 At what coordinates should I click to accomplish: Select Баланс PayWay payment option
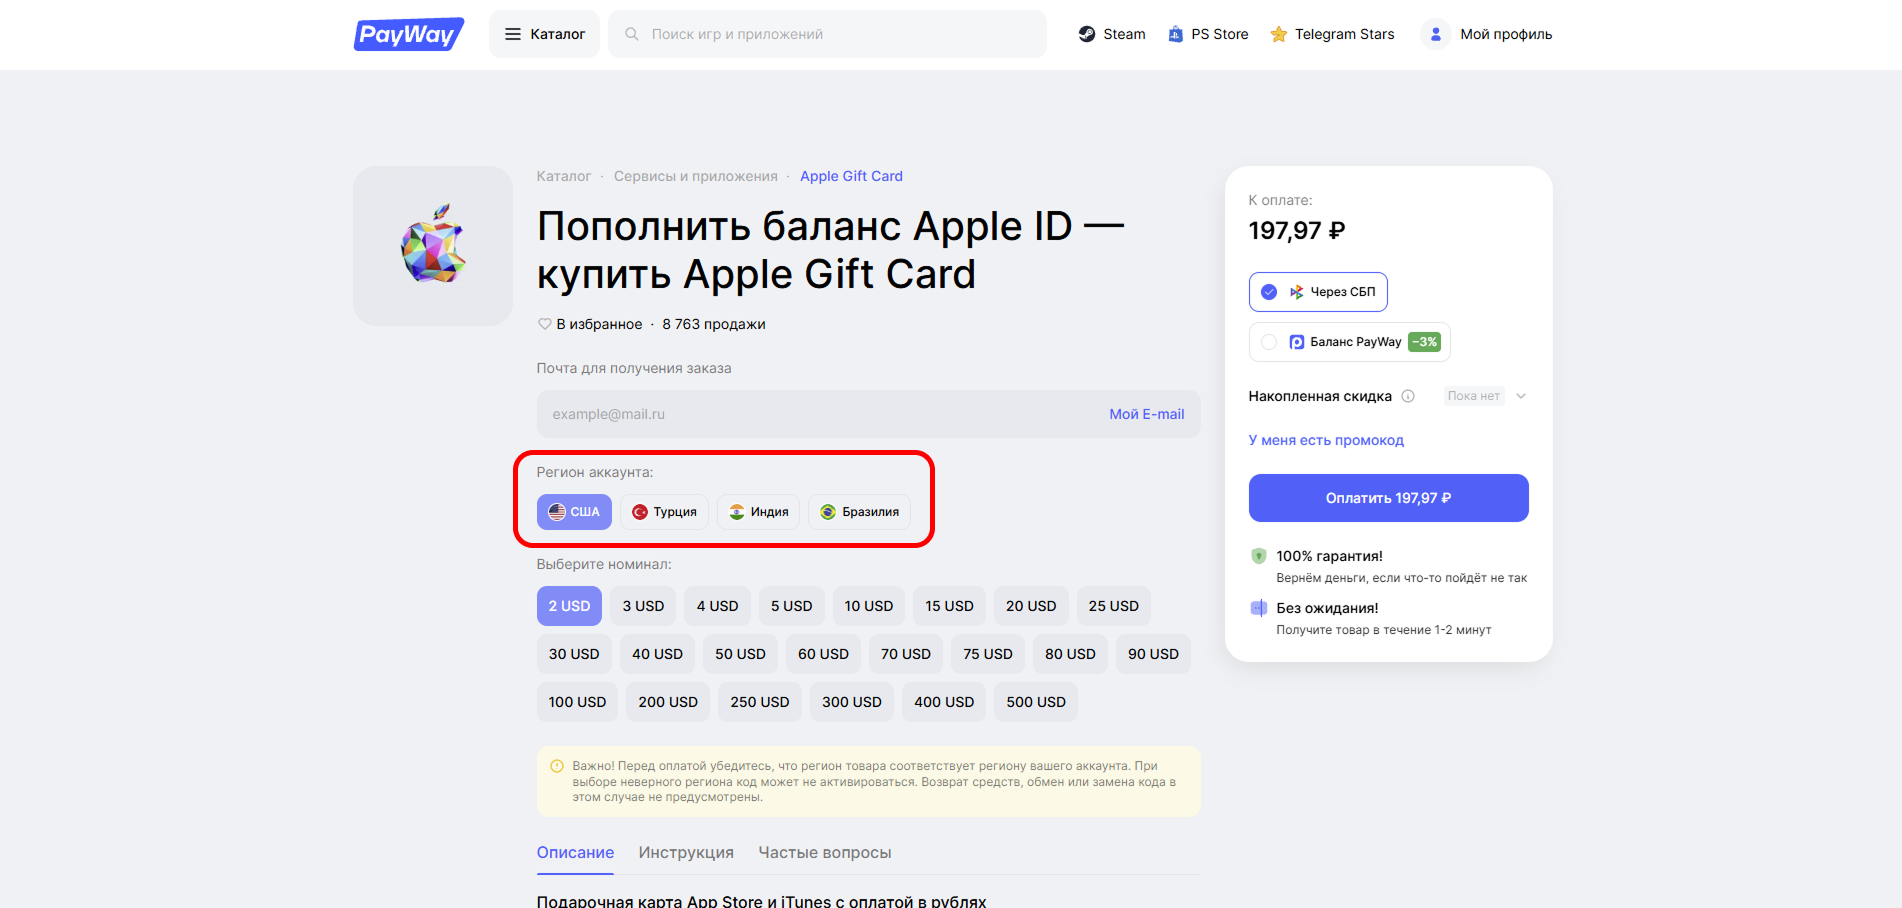(x=1349, y=342)
